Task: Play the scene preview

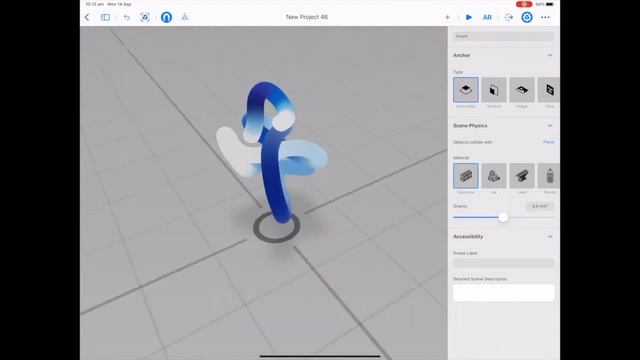Action: [x=469, y=17]
